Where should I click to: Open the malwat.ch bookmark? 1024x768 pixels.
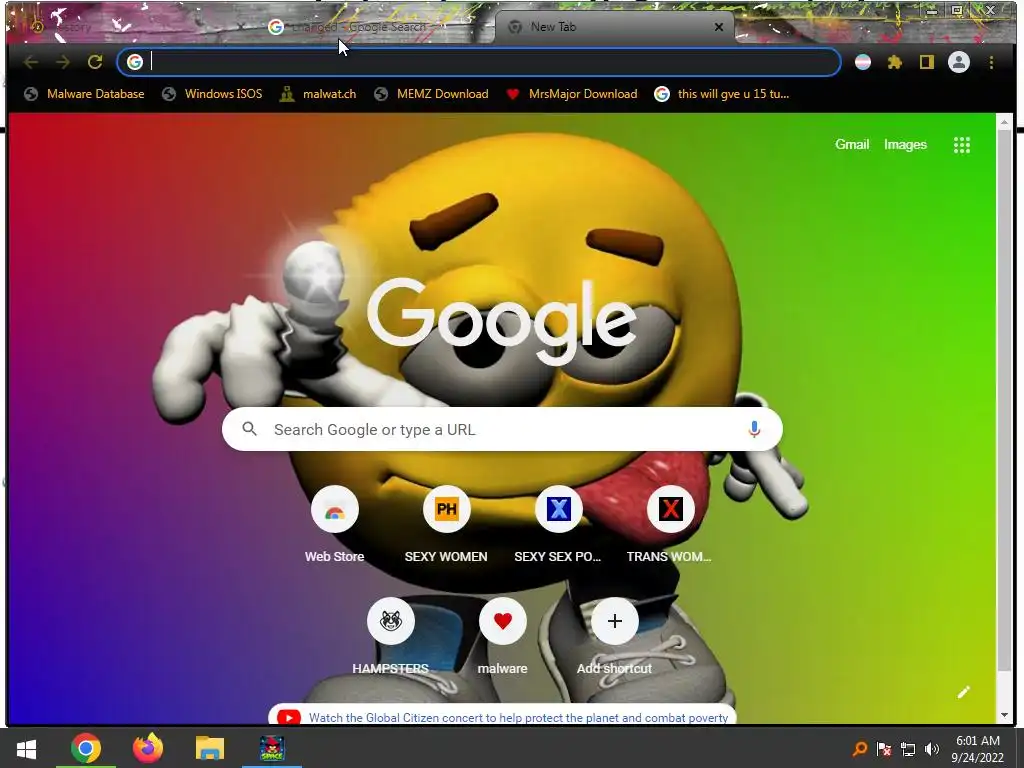pos(318,94)
